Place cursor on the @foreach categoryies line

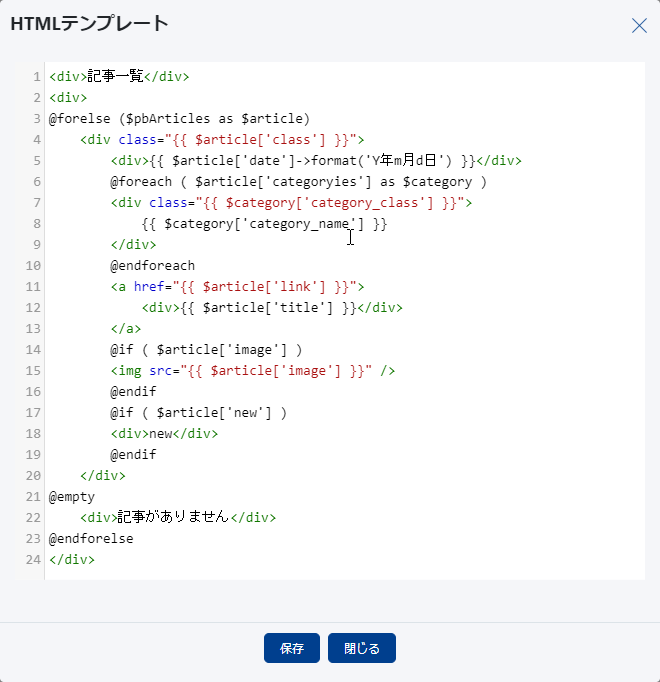pyautogui.click(x=298, y=182)
